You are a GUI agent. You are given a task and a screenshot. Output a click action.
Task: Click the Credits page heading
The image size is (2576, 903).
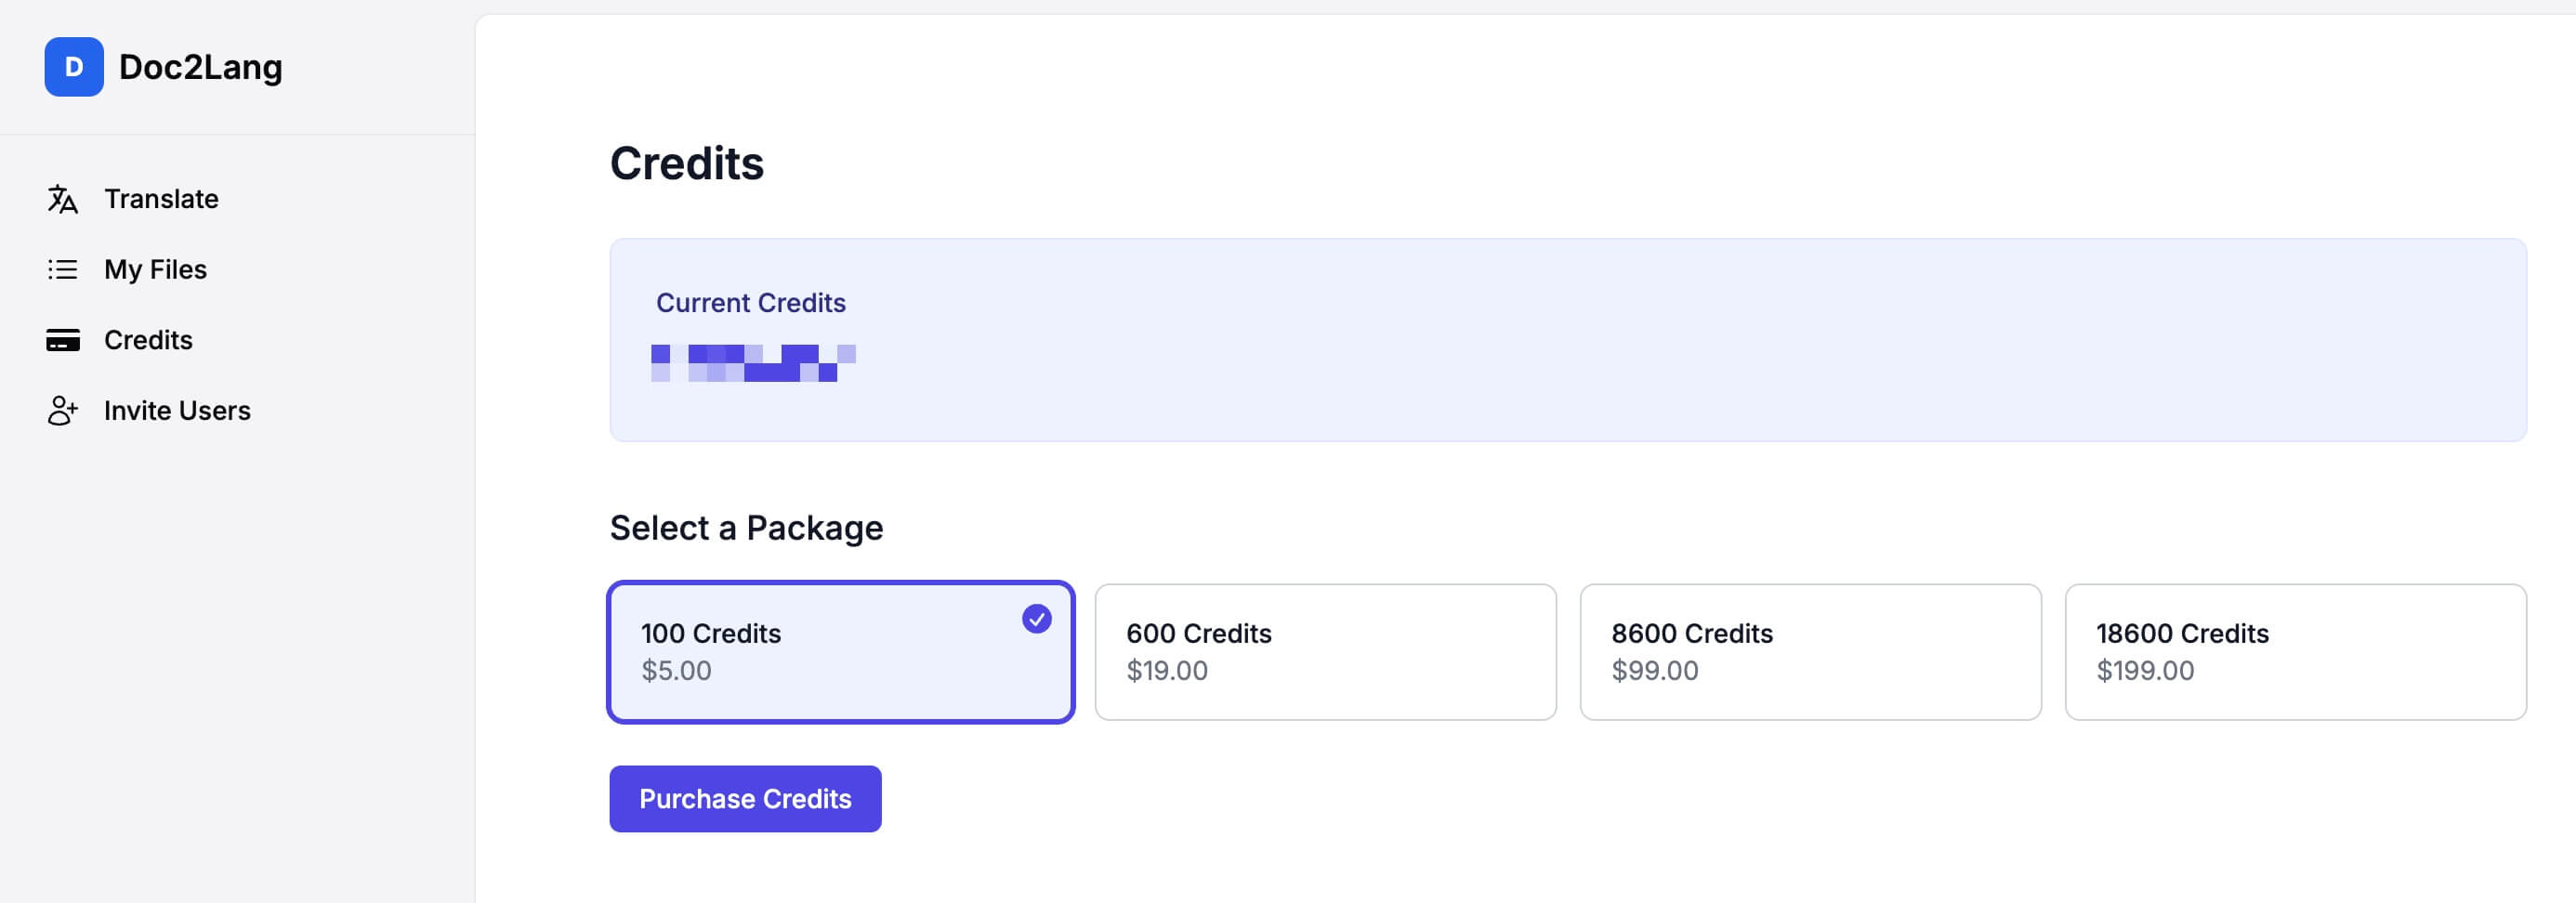(686, 164)
